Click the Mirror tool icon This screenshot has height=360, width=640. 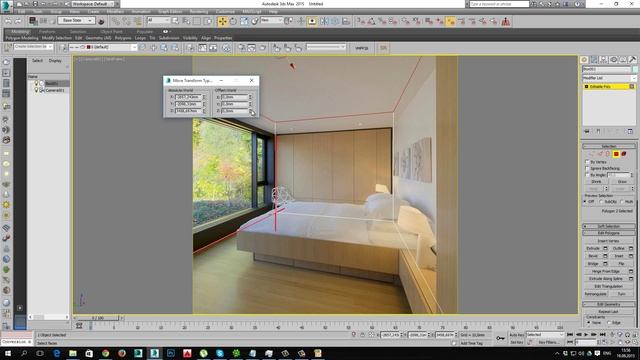coord(324,21)
